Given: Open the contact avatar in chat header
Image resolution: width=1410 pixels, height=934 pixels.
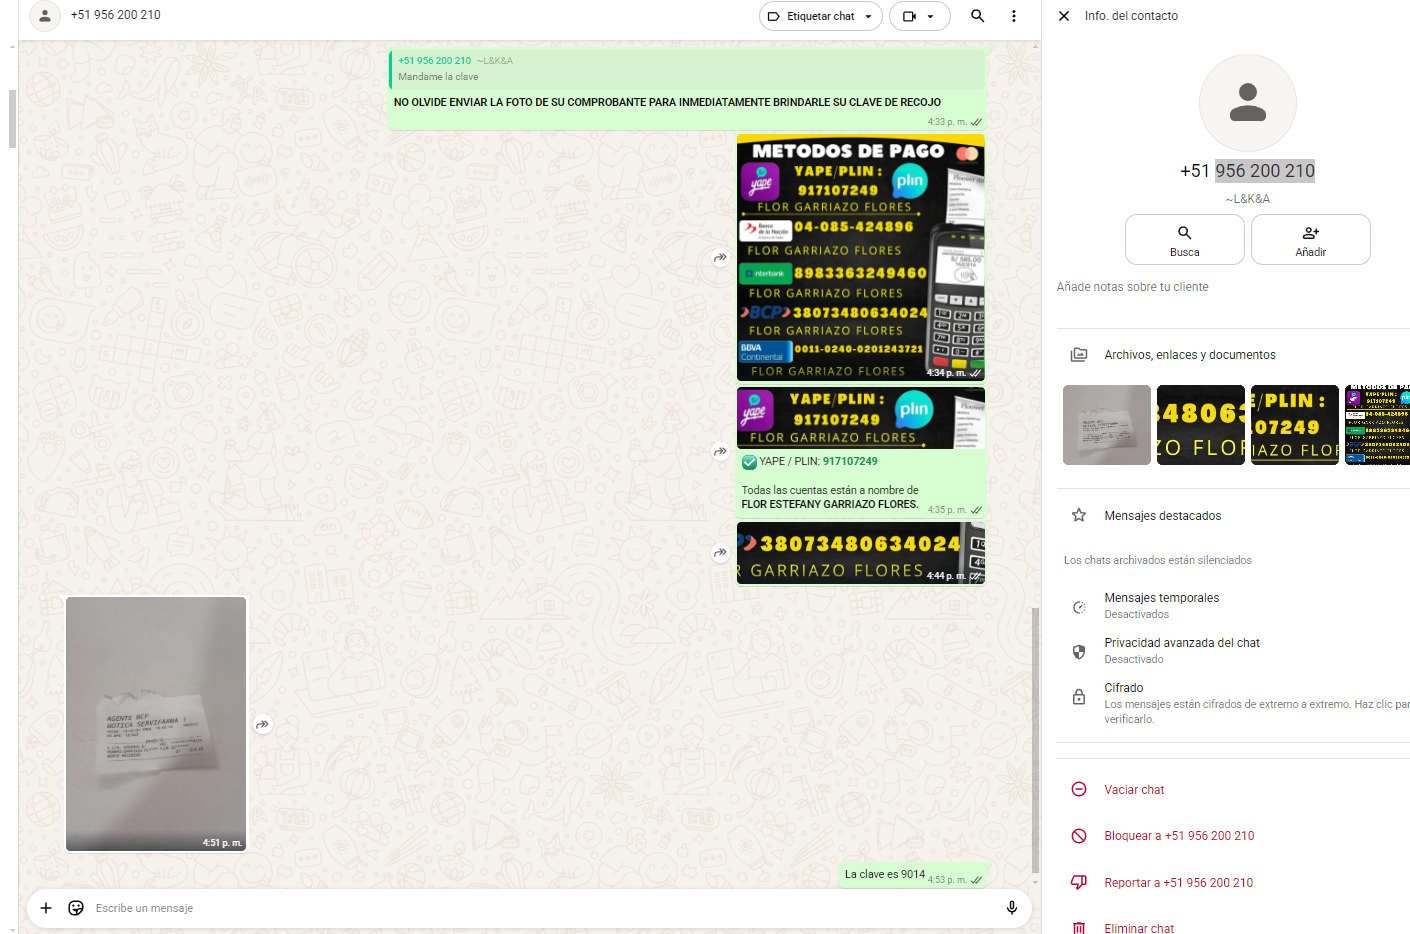Looking at the screenshot, I should (x=45, y=16).
